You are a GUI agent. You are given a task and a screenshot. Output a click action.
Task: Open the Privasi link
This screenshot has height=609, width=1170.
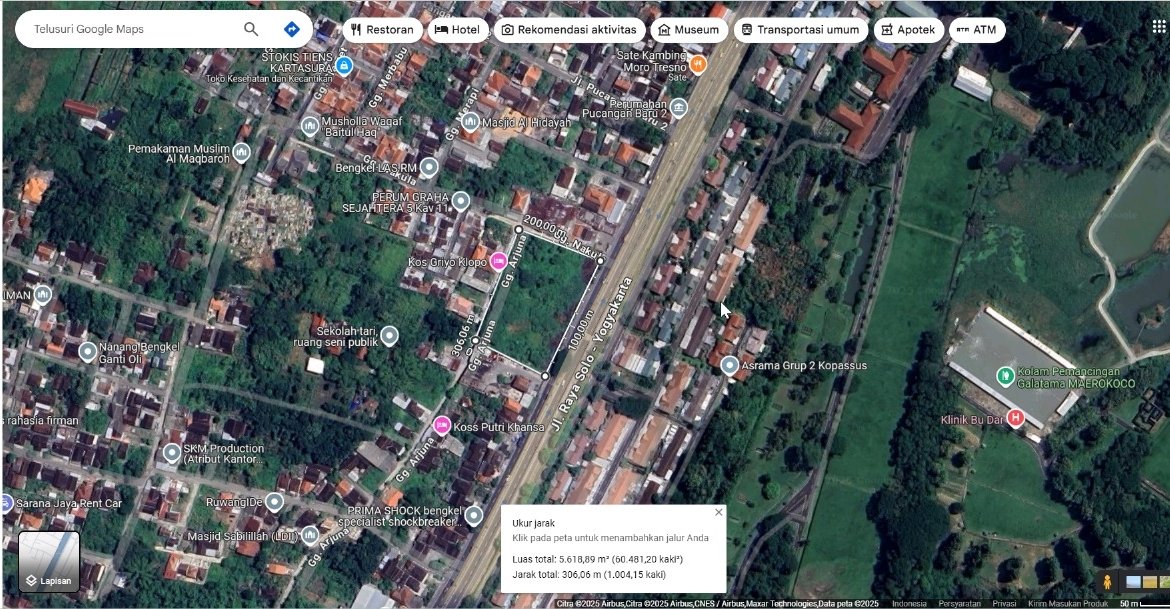tap(1005, 603)
